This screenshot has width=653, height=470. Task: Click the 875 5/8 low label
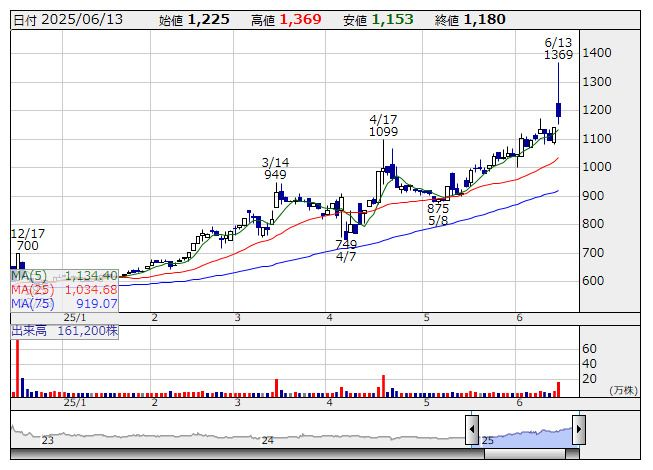tap(438, 214)
